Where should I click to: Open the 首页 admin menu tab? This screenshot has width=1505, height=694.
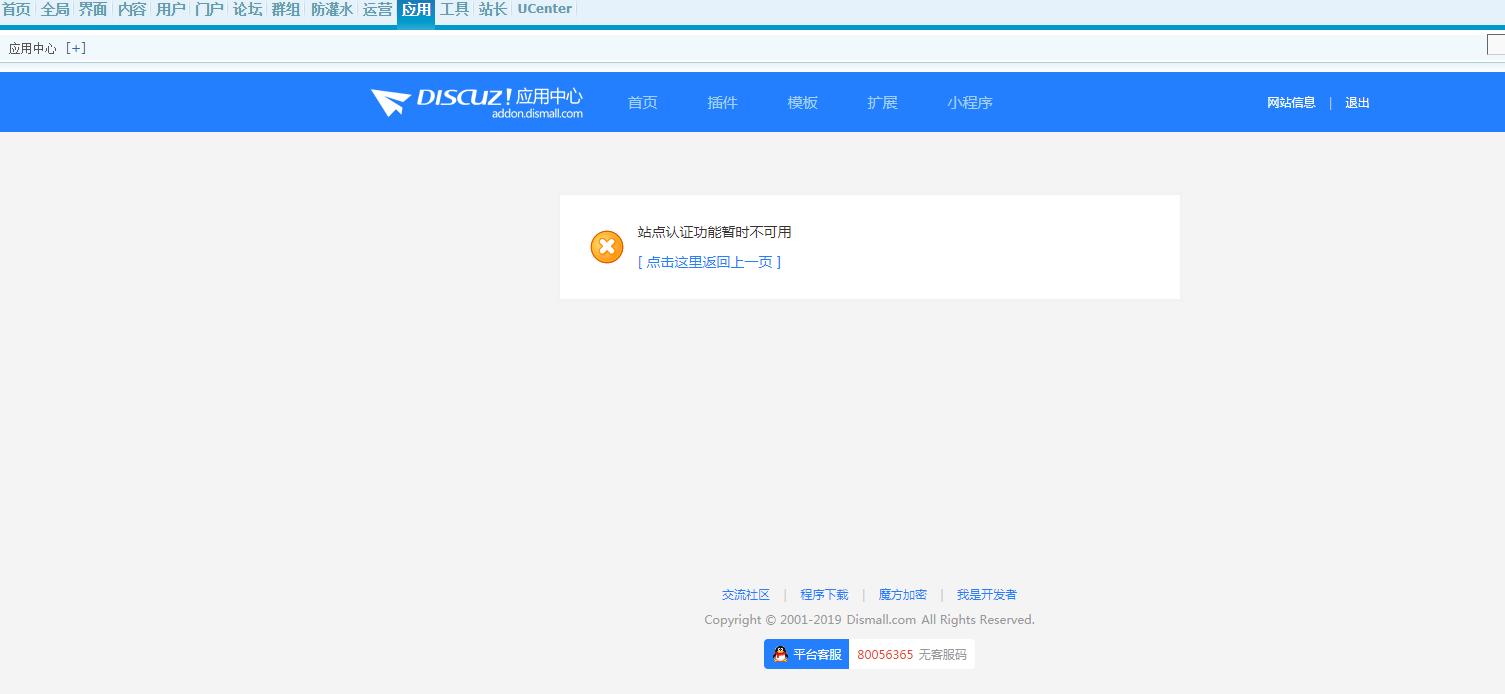[16, 10]
